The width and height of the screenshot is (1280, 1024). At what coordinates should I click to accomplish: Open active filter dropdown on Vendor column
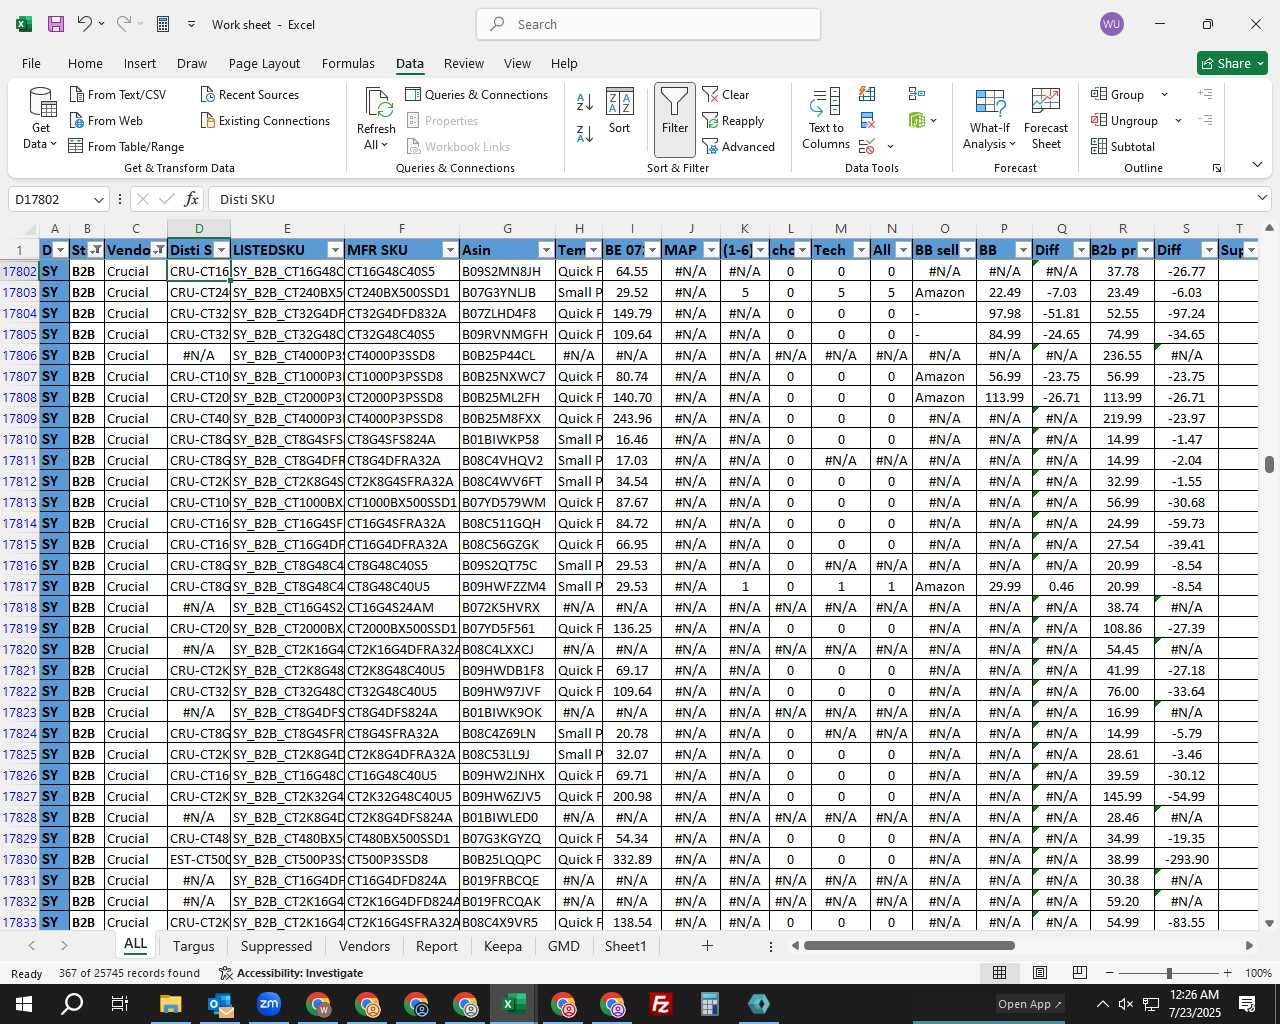159,250
